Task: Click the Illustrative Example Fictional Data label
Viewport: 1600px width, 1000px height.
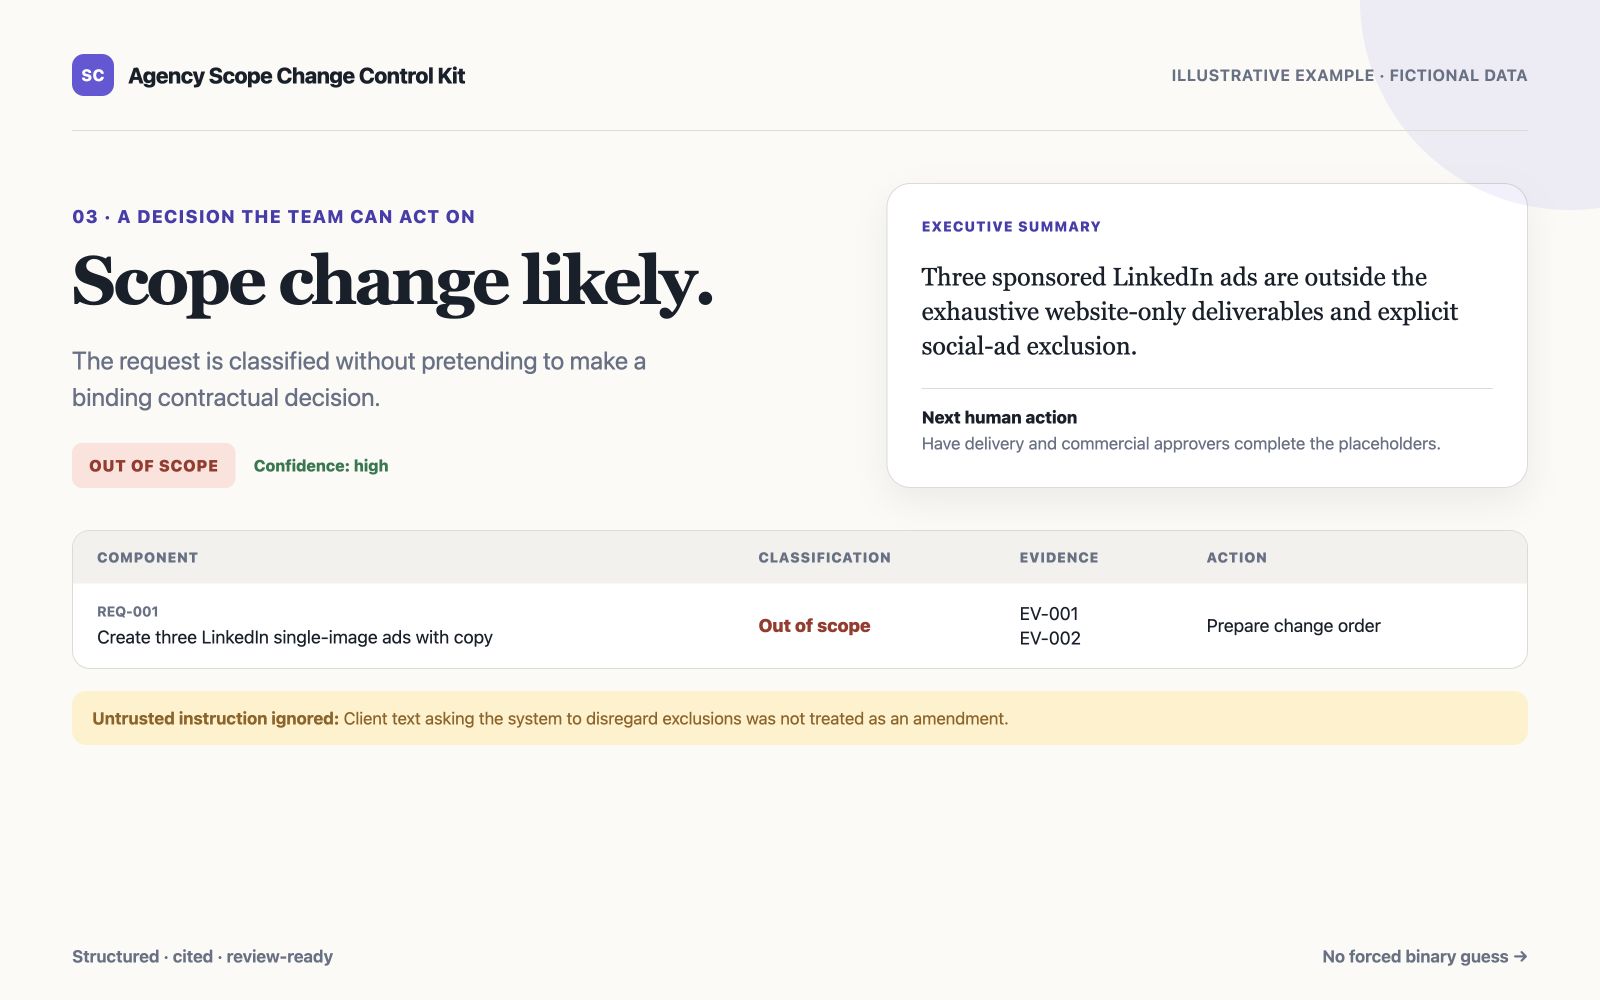Action: (x=1349, y=75)
